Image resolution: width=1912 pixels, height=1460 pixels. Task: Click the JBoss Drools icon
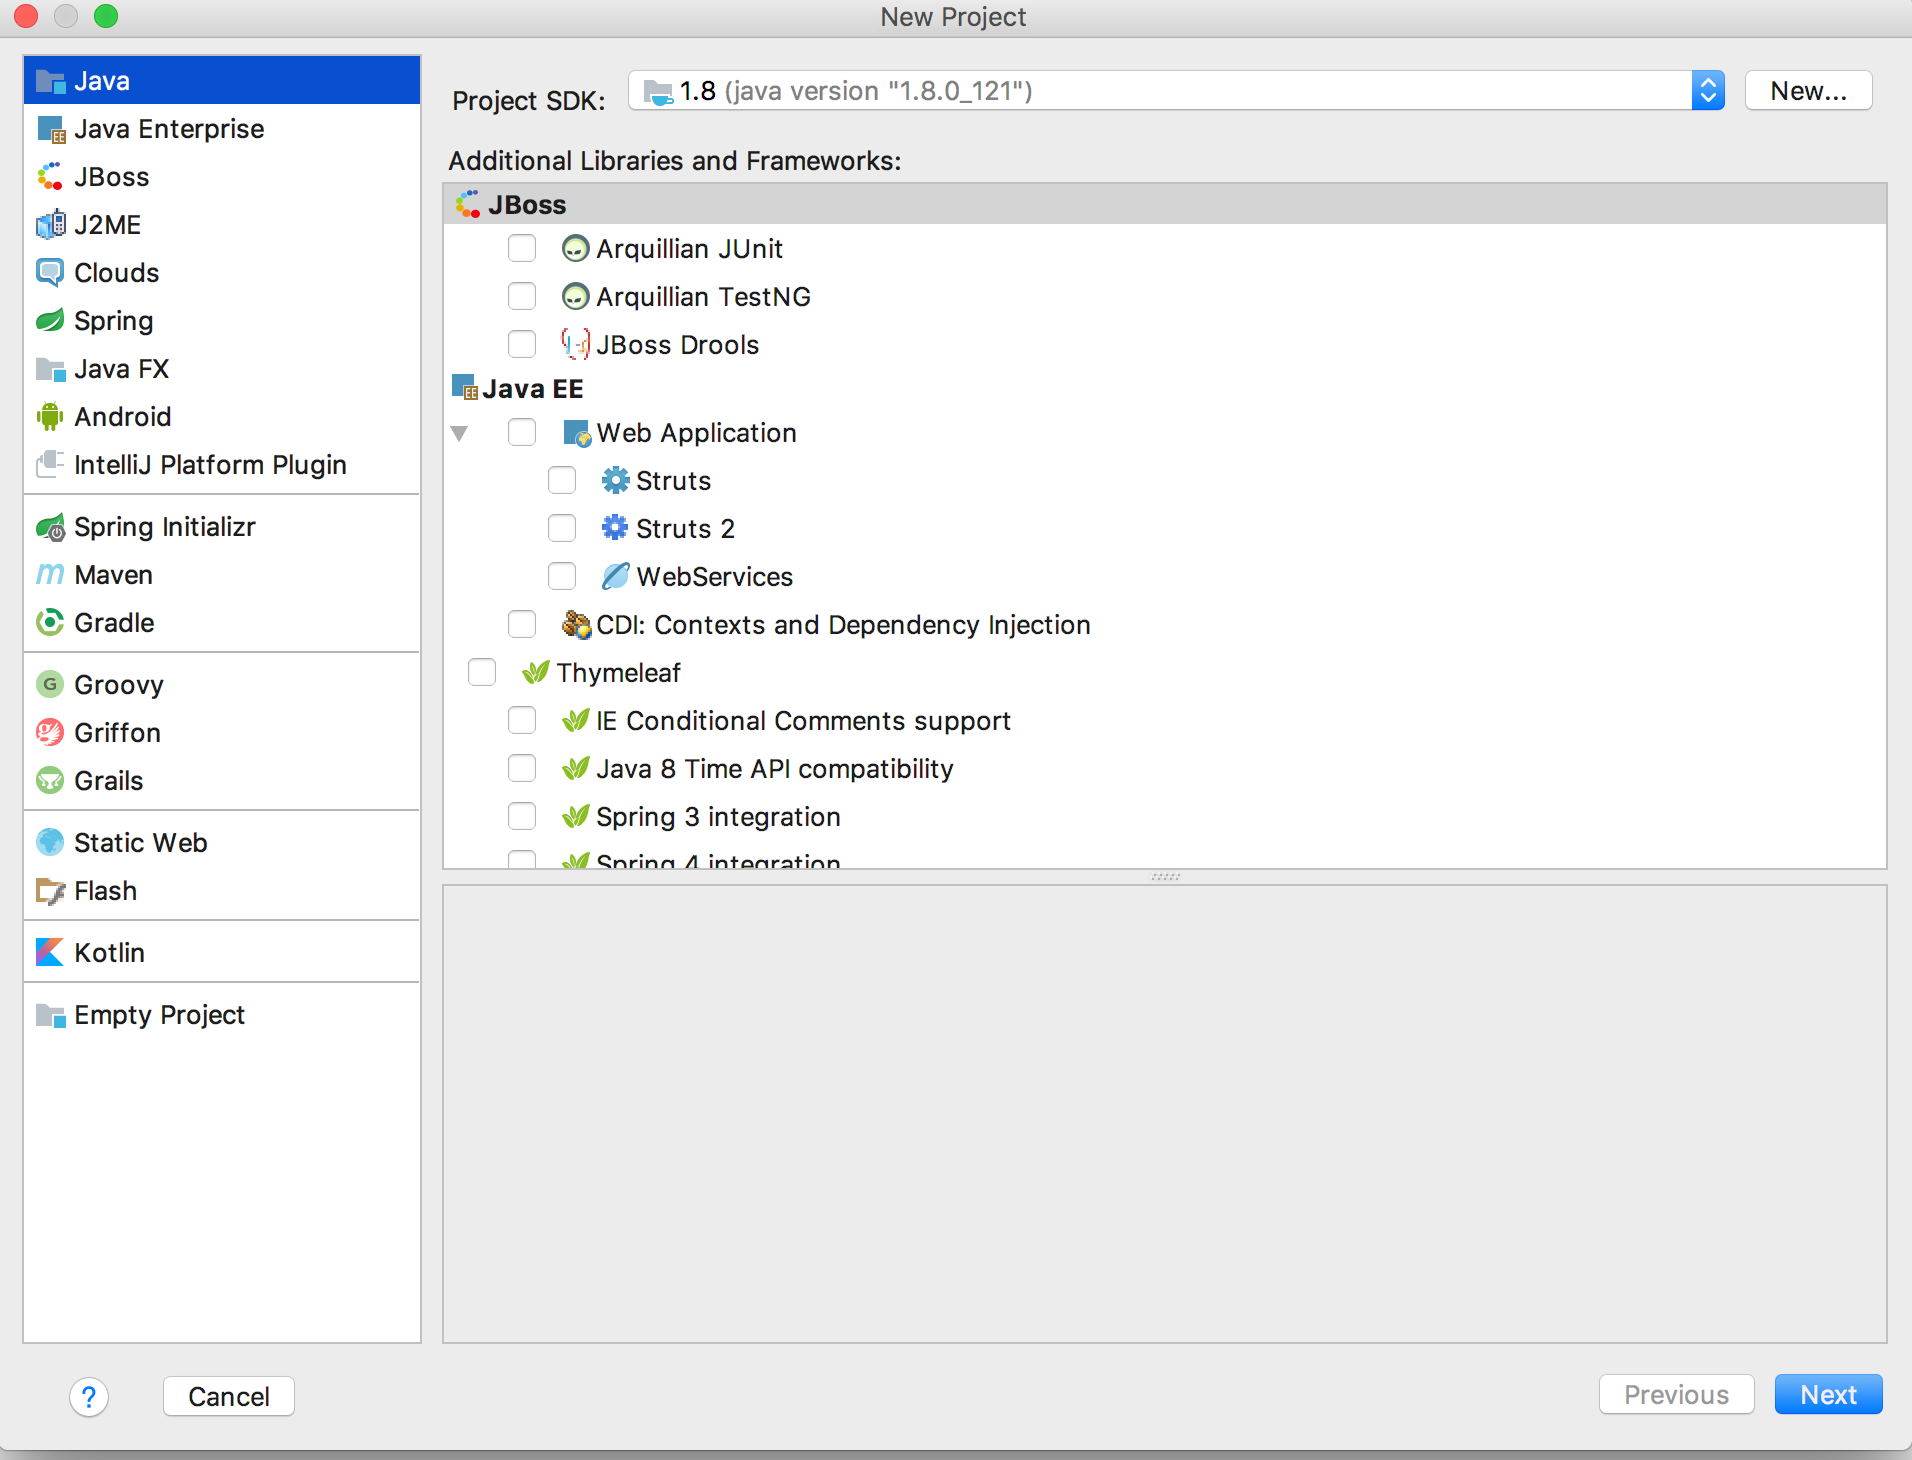tap(575, 345)
